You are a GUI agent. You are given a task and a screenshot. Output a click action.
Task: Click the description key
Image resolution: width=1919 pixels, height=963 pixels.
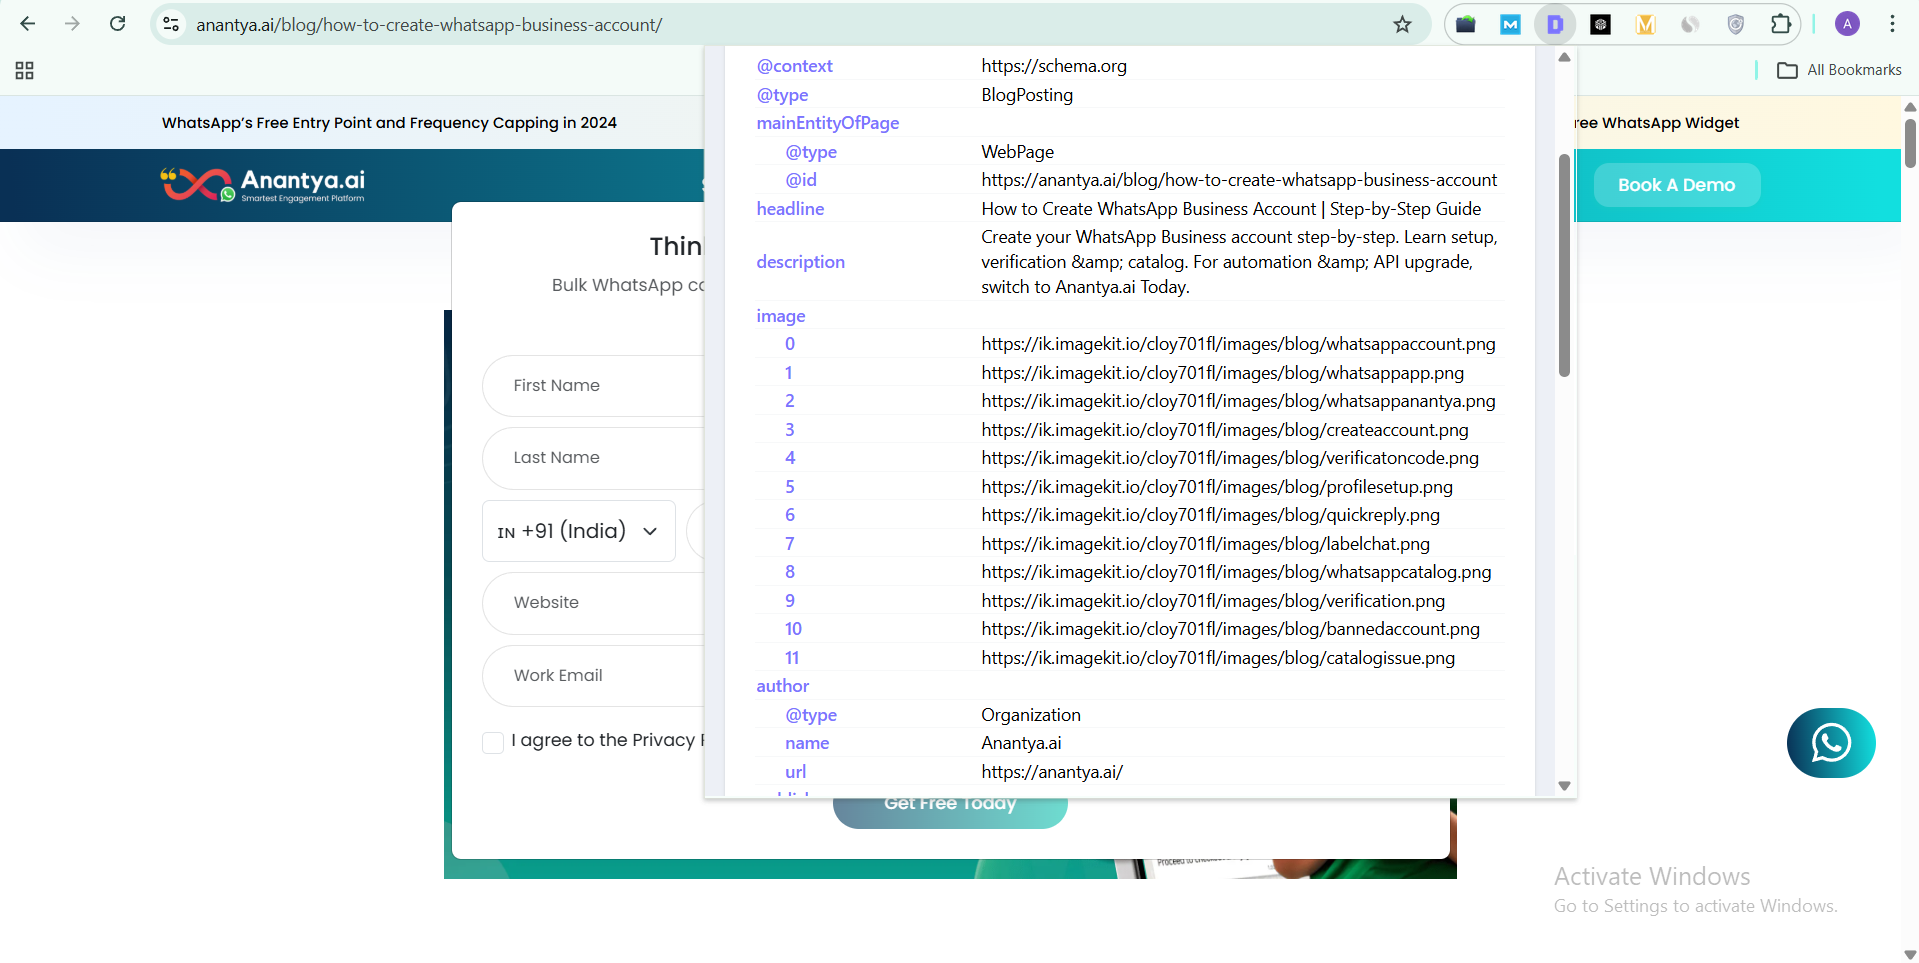800,262
